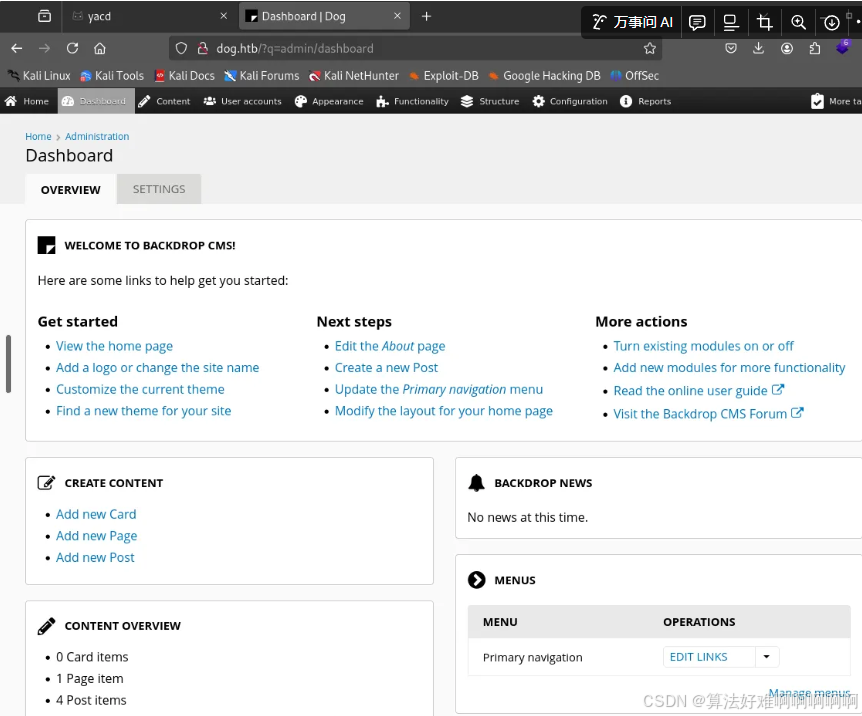Screen dimensions: 862x716
Task: Click the Administration breadcrumb link
Action: coord(97,136)
